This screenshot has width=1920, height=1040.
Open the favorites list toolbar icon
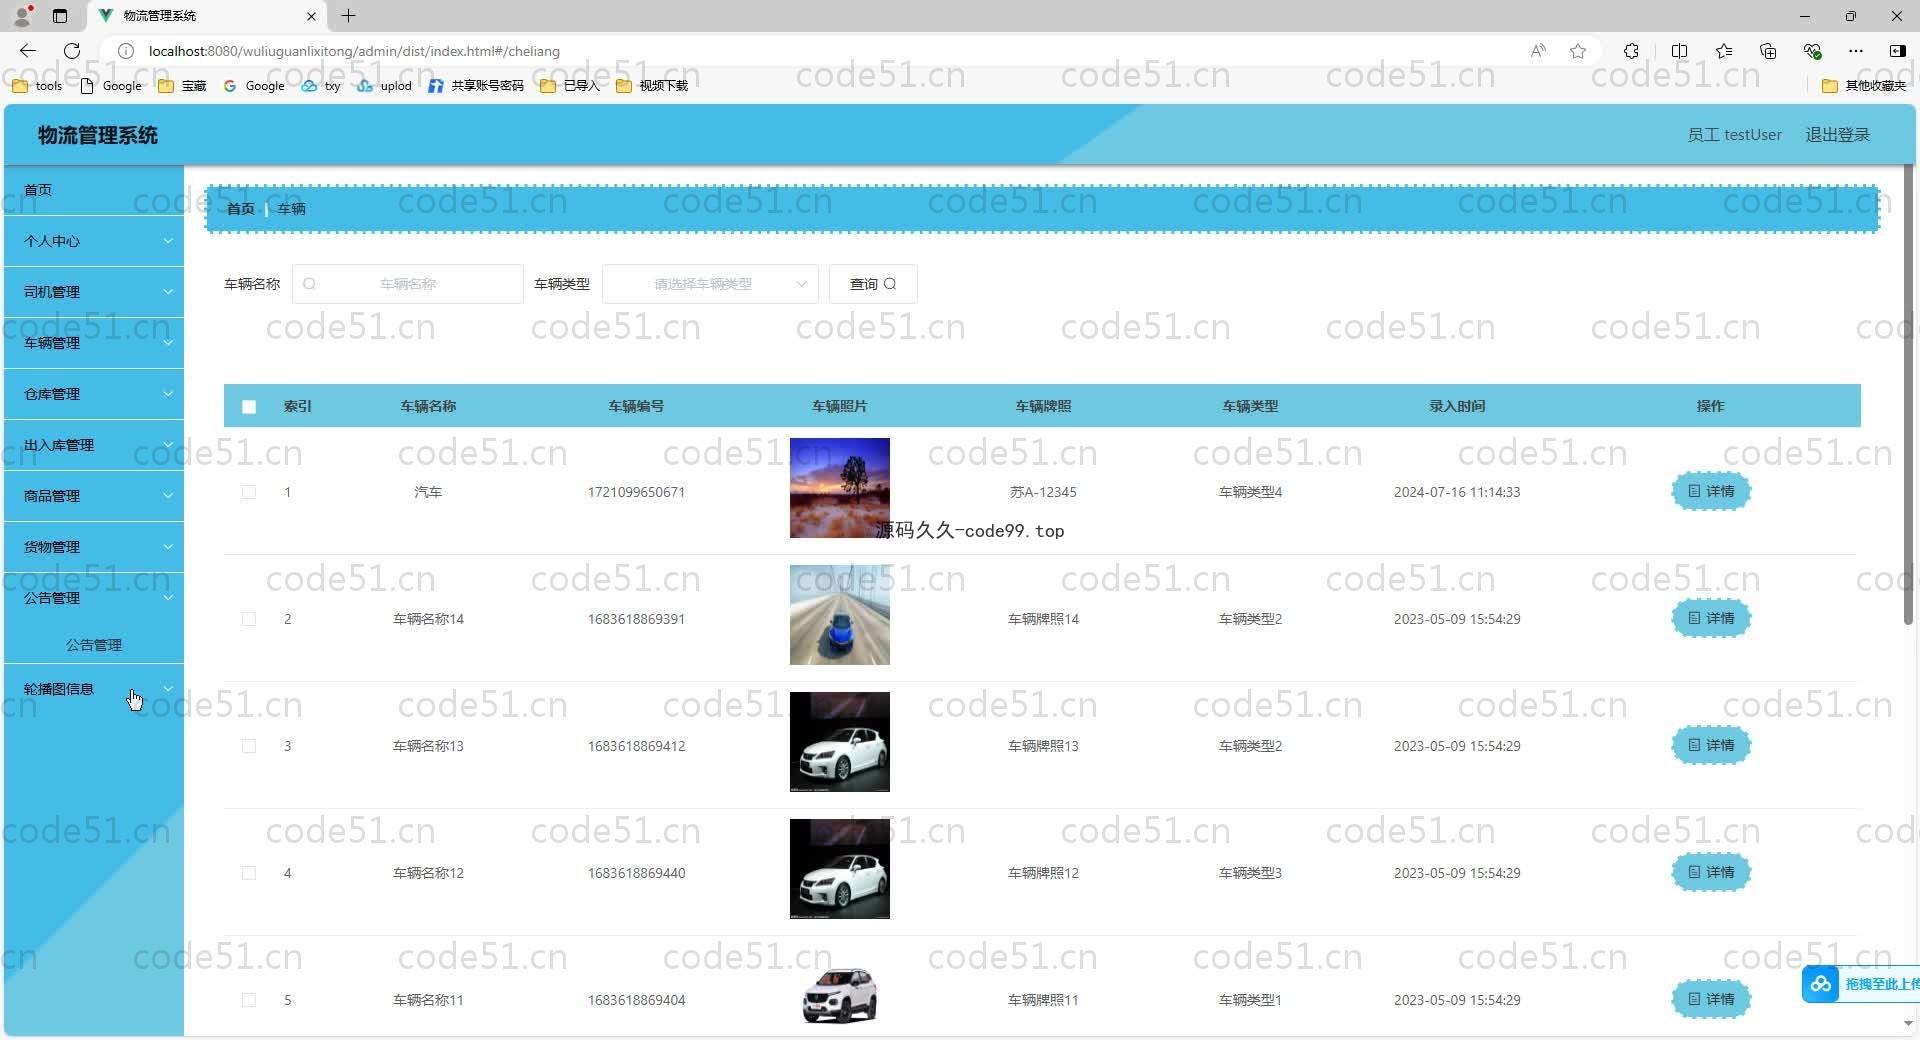click(1724, 51)
